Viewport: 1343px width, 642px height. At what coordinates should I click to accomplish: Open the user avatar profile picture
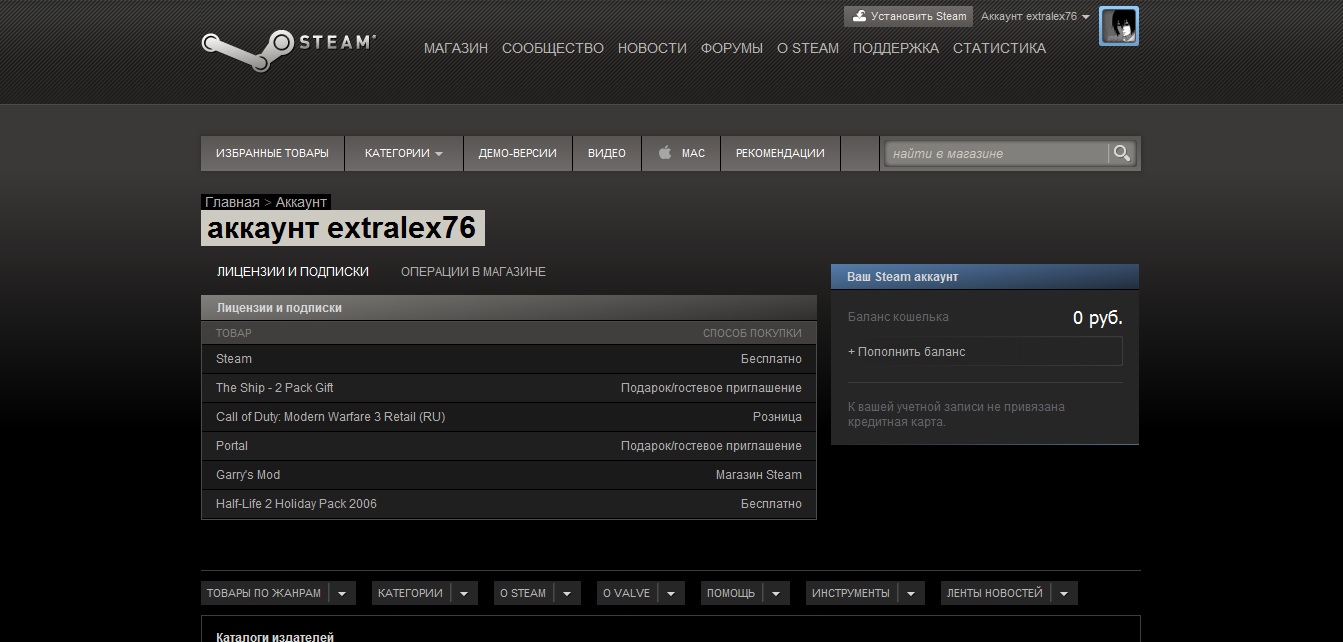click(x=1118, y=26)
